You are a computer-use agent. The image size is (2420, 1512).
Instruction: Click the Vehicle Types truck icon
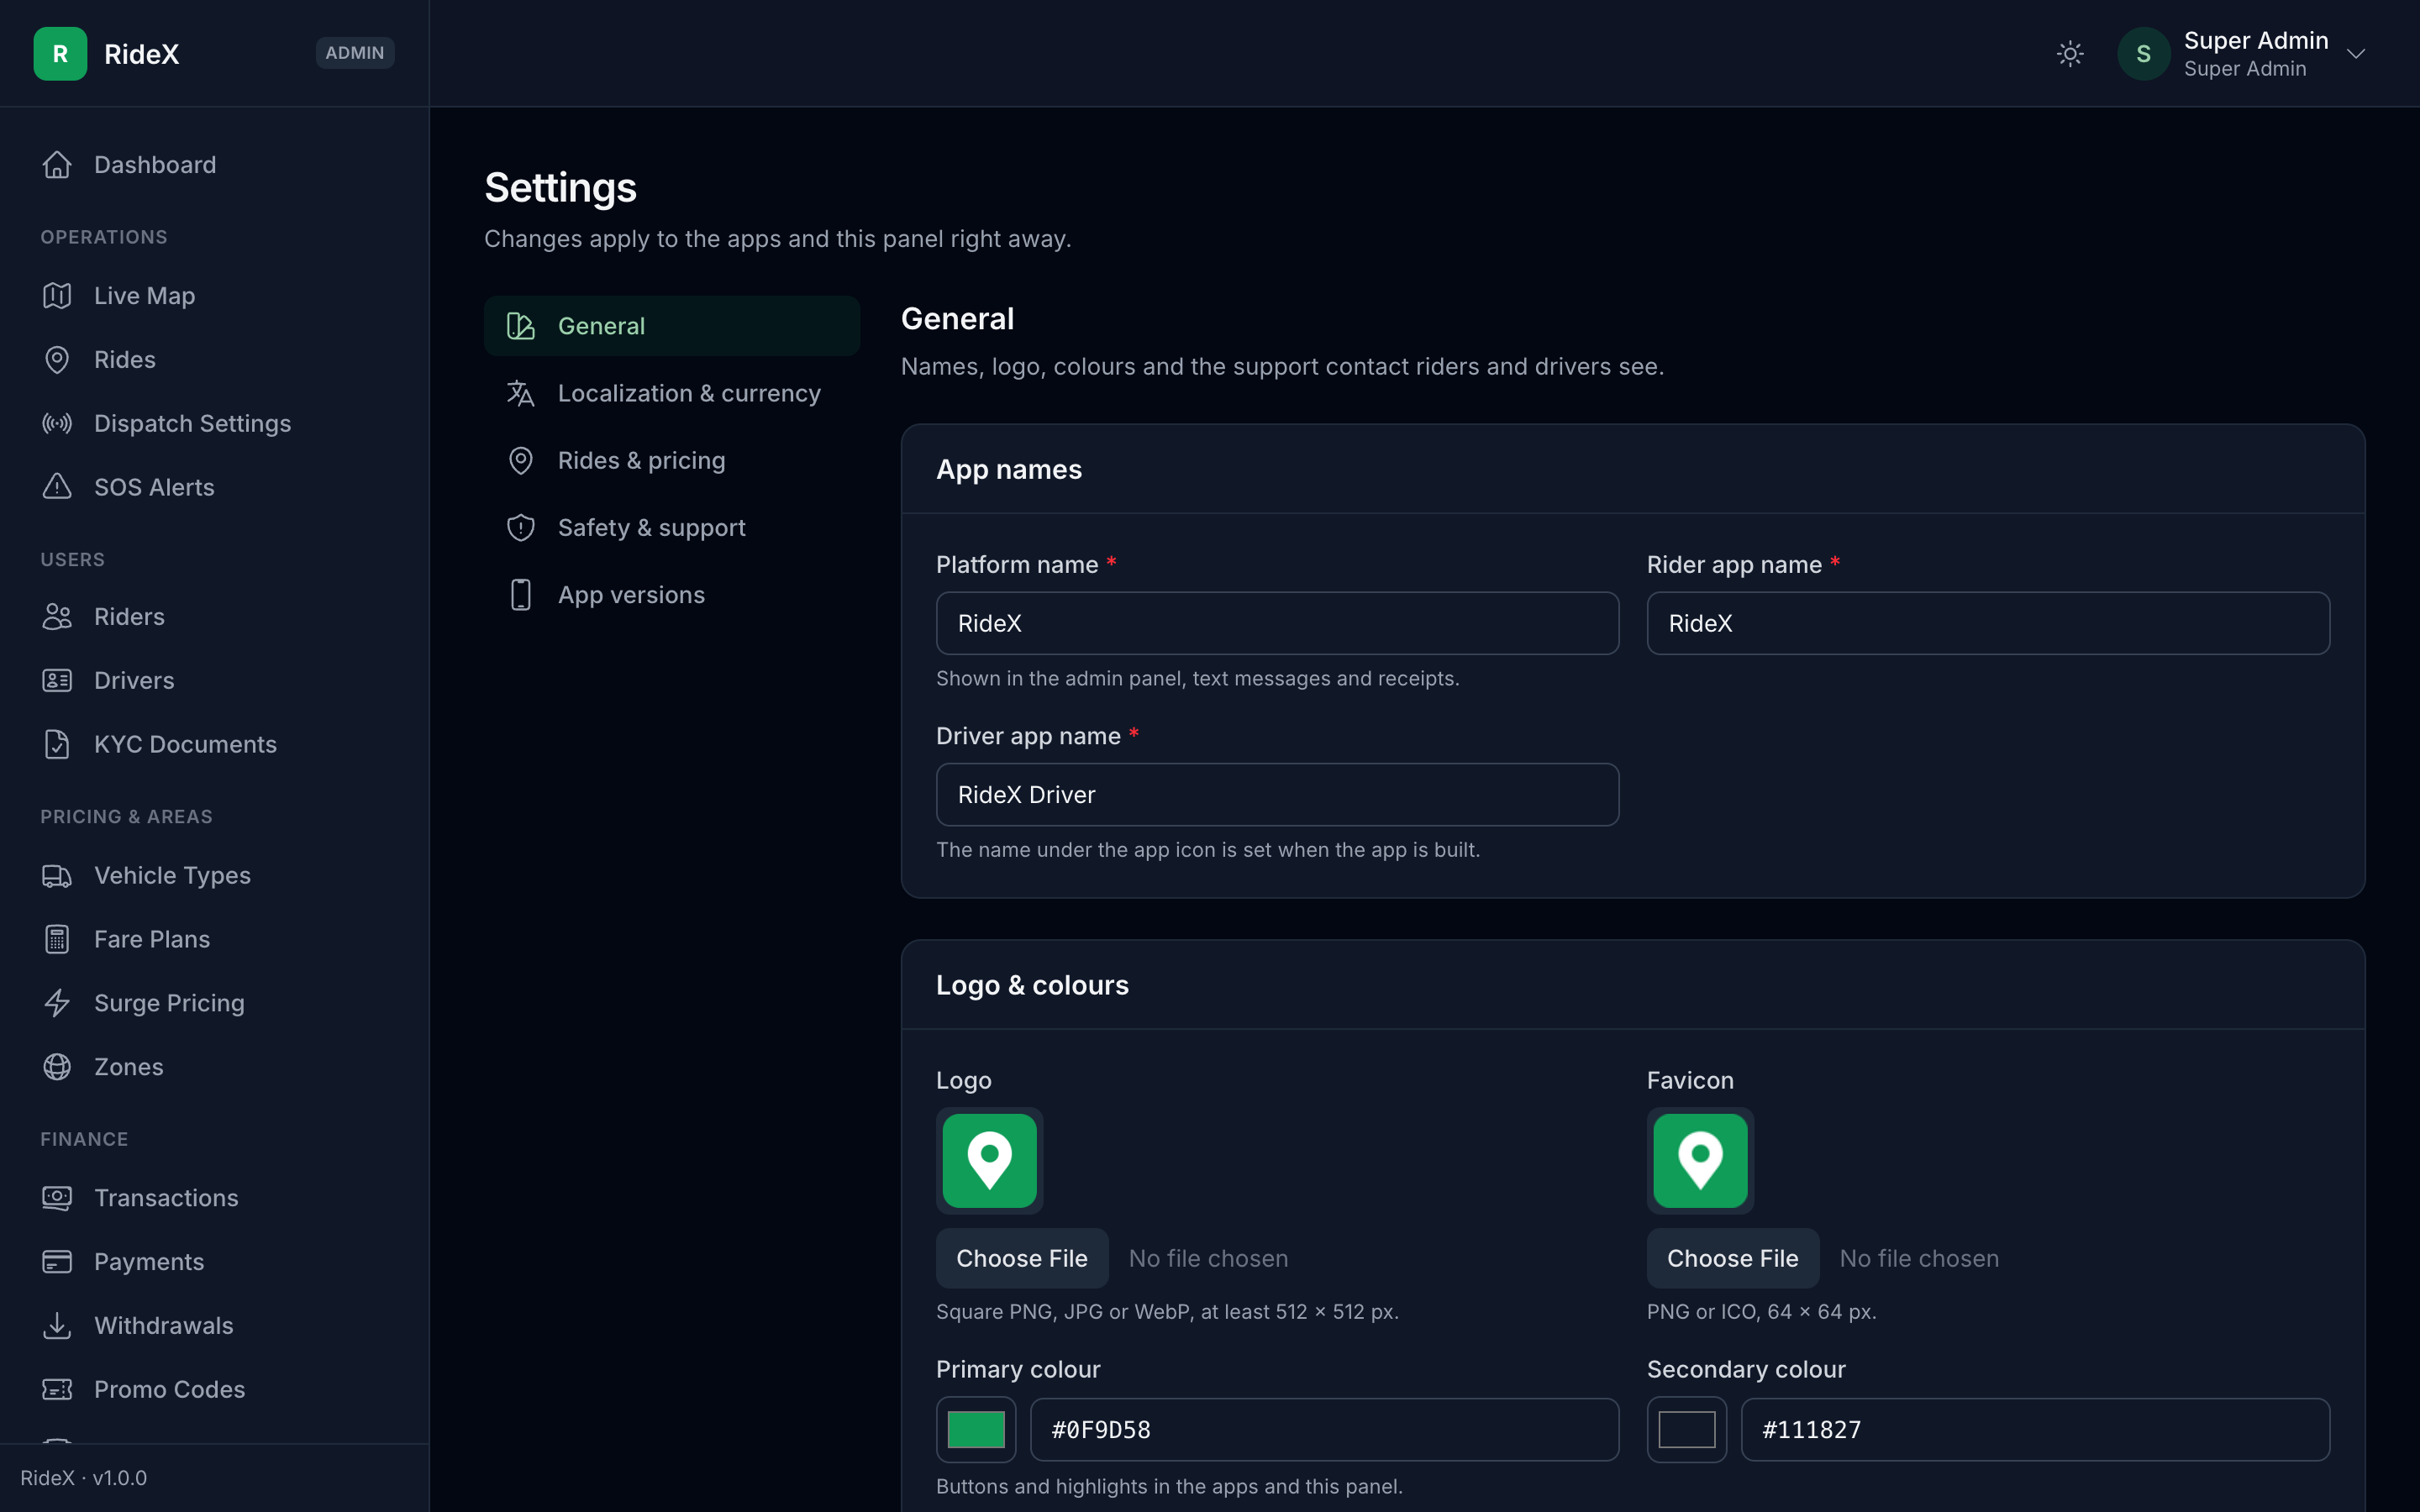(x=57, y=876)
